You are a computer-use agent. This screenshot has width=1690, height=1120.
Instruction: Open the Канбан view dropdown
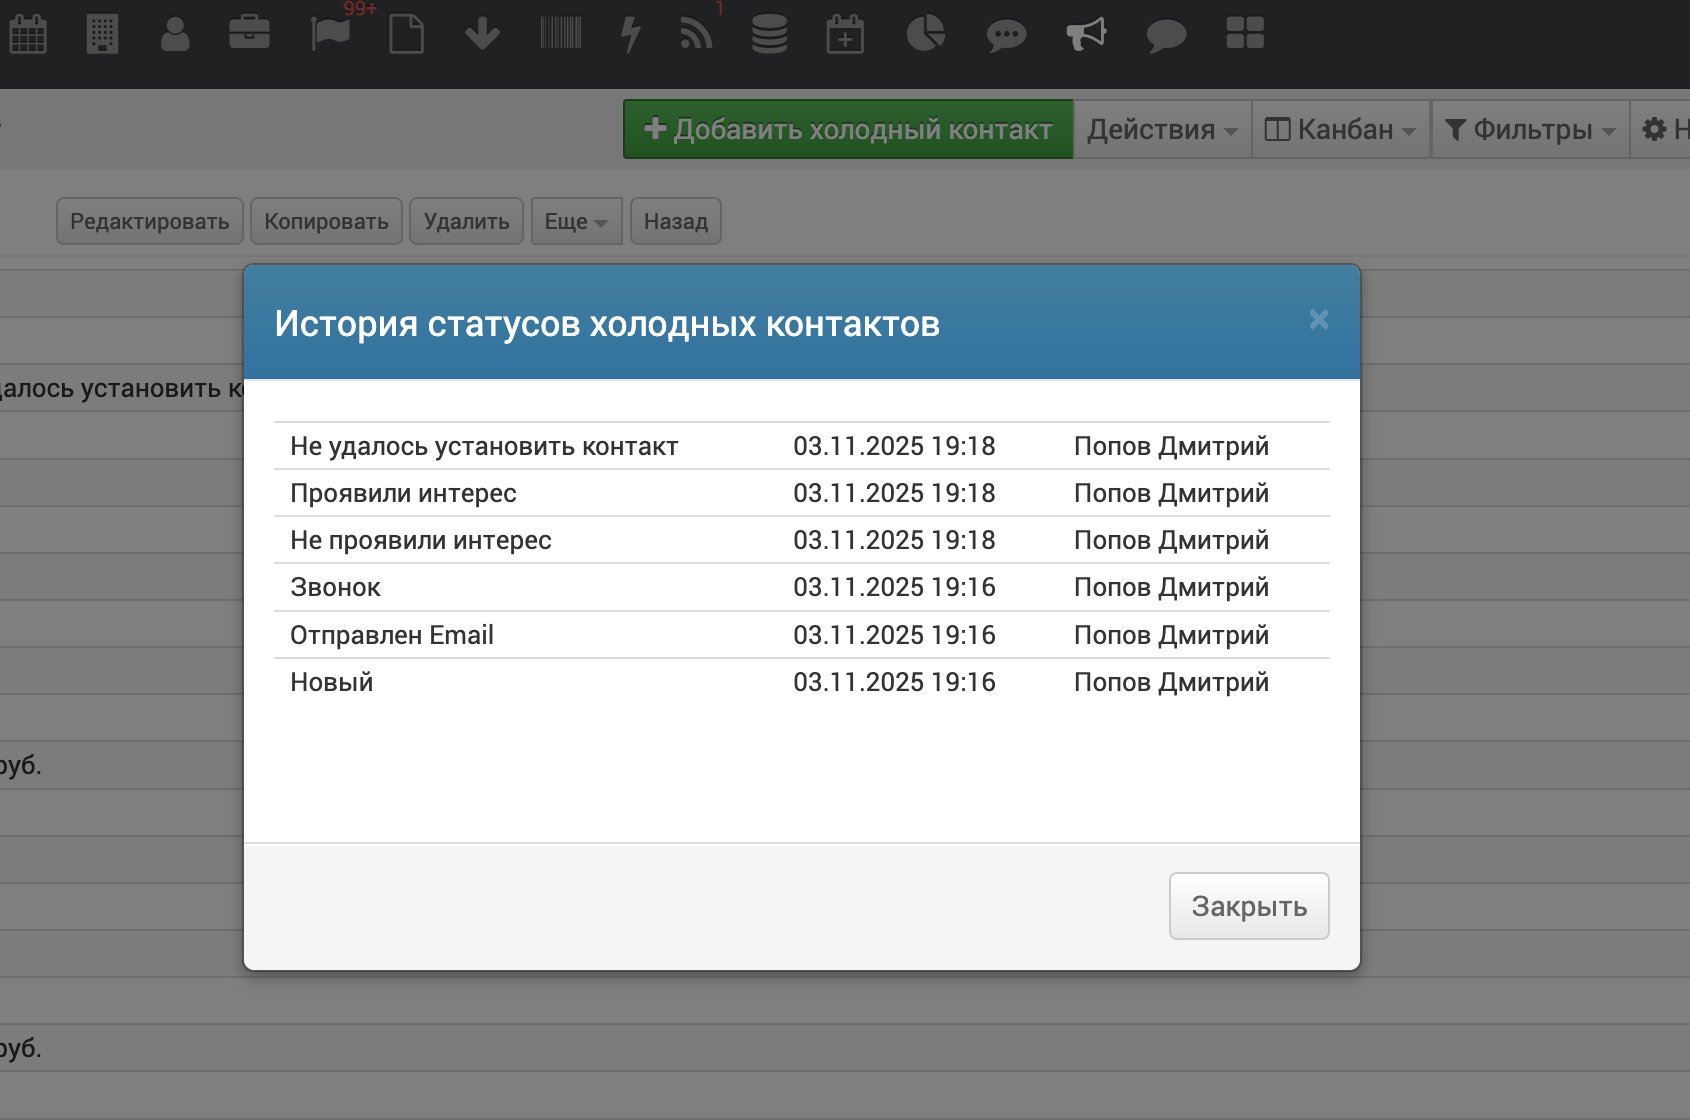tap(1340, 130)
